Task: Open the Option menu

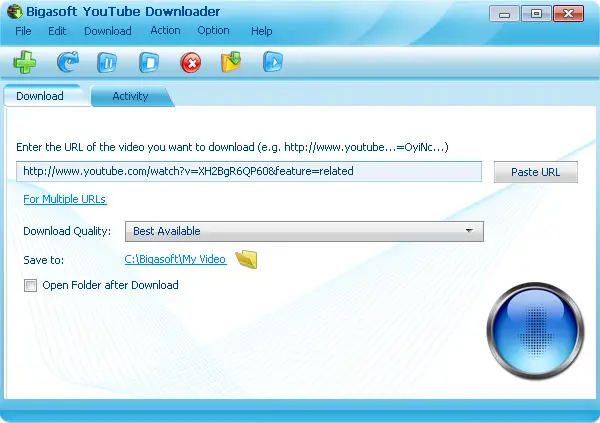Action: coord(214,30)
